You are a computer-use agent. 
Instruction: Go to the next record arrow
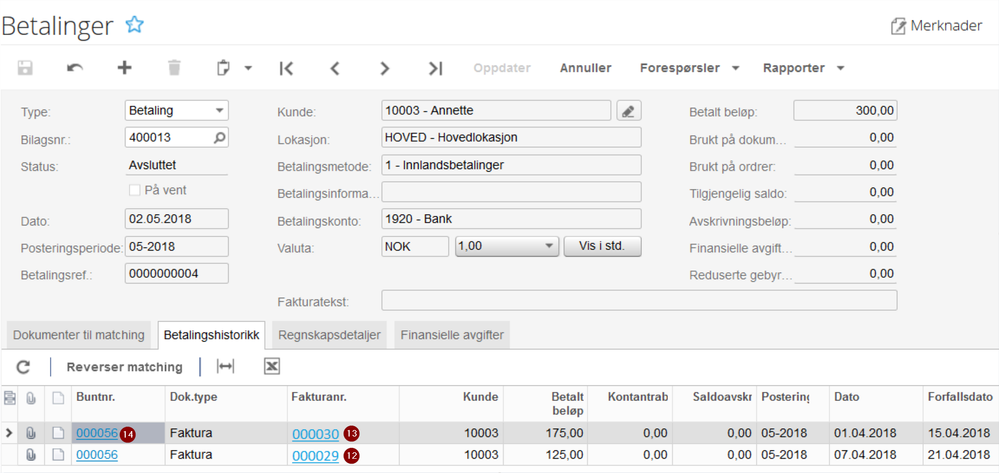pyautogui.click(x=385, y=68)
